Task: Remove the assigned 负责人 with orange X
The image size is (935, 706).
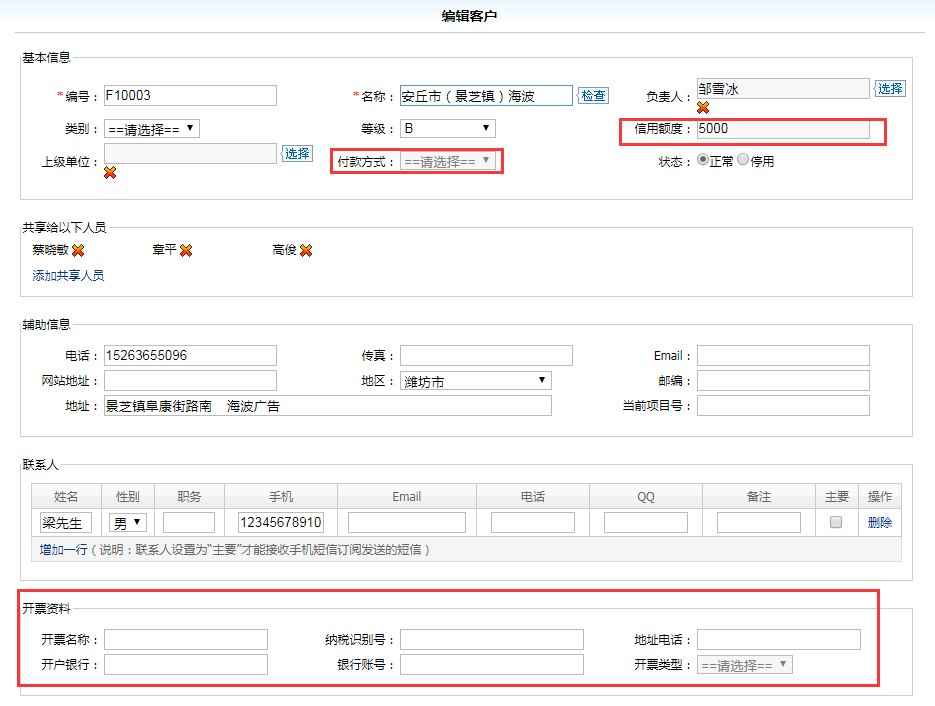Action: point(703,107)
